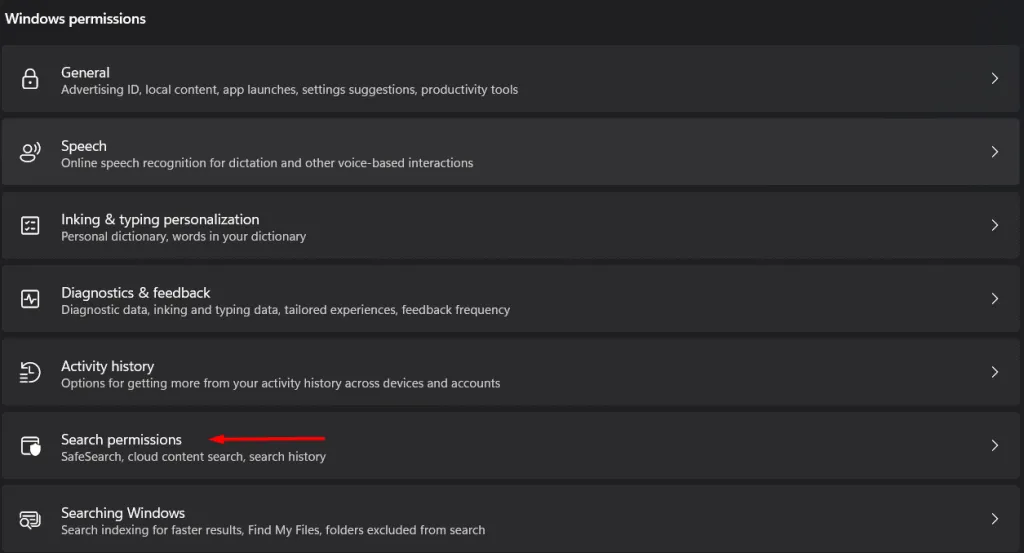Open Search permissions chevron arrow

tap(995, 445)
